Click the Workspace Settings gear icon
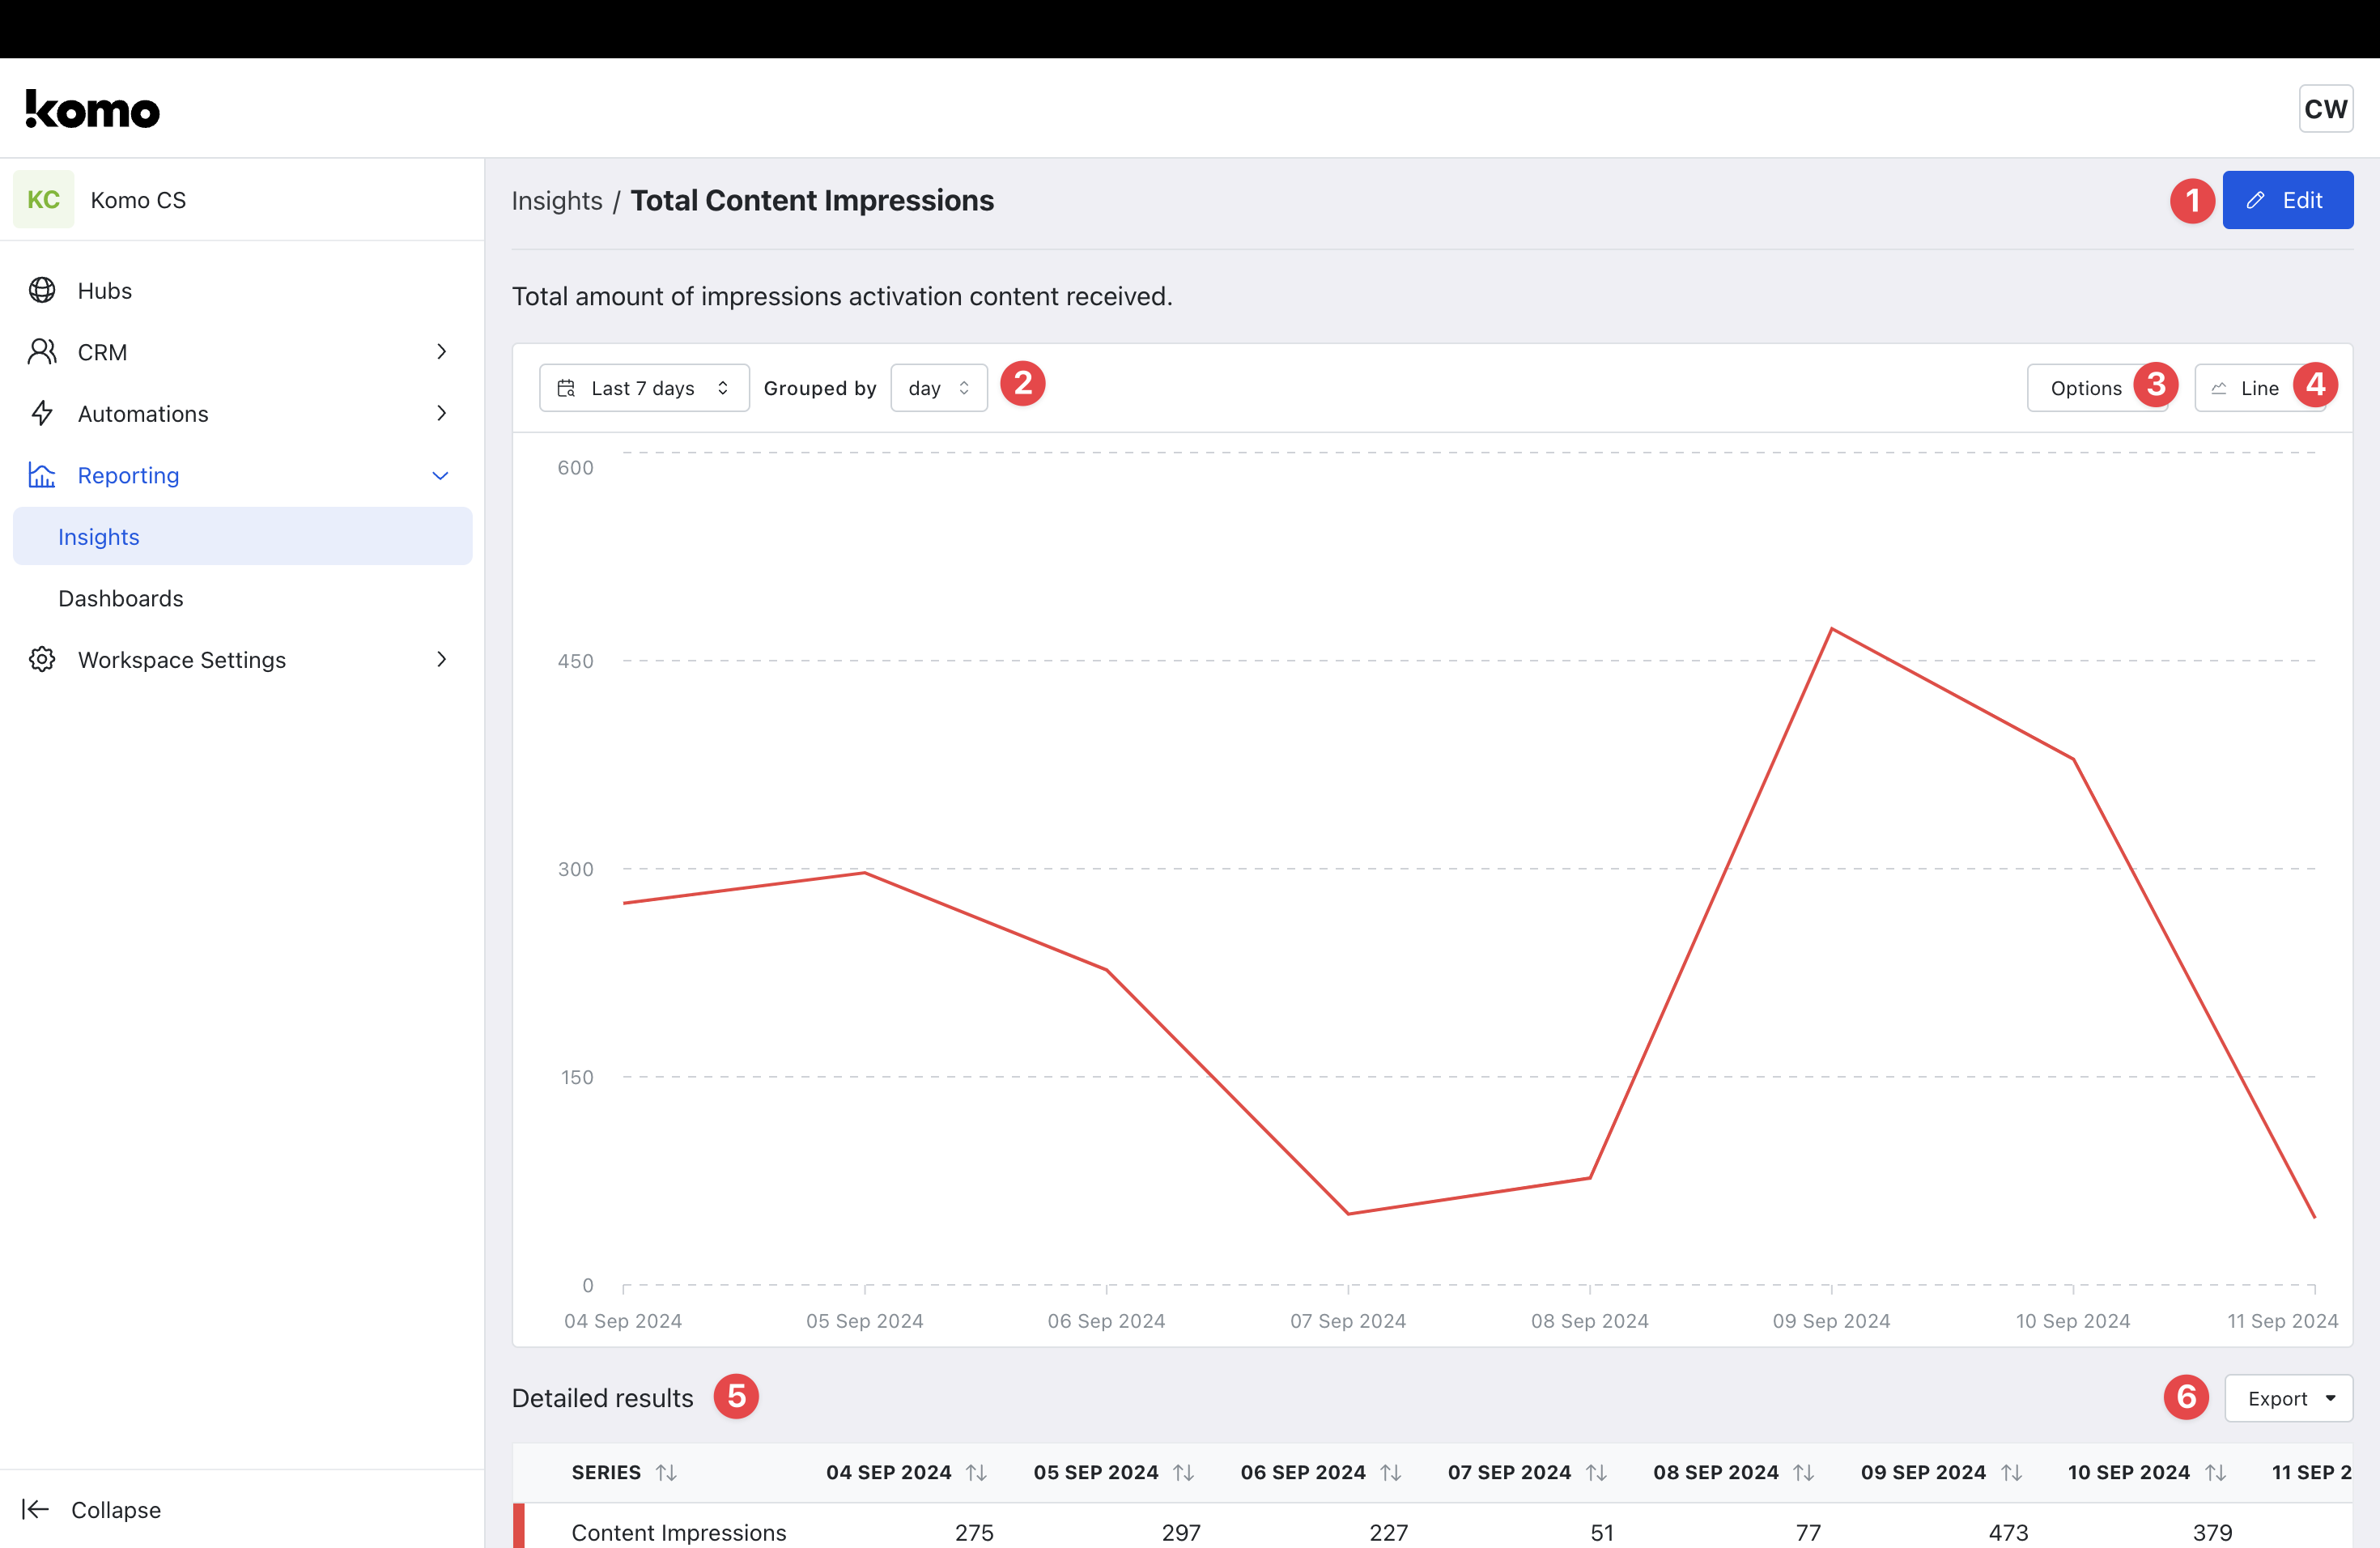Viewport: 2380px width, 1548px height. (x=42, y=659)
